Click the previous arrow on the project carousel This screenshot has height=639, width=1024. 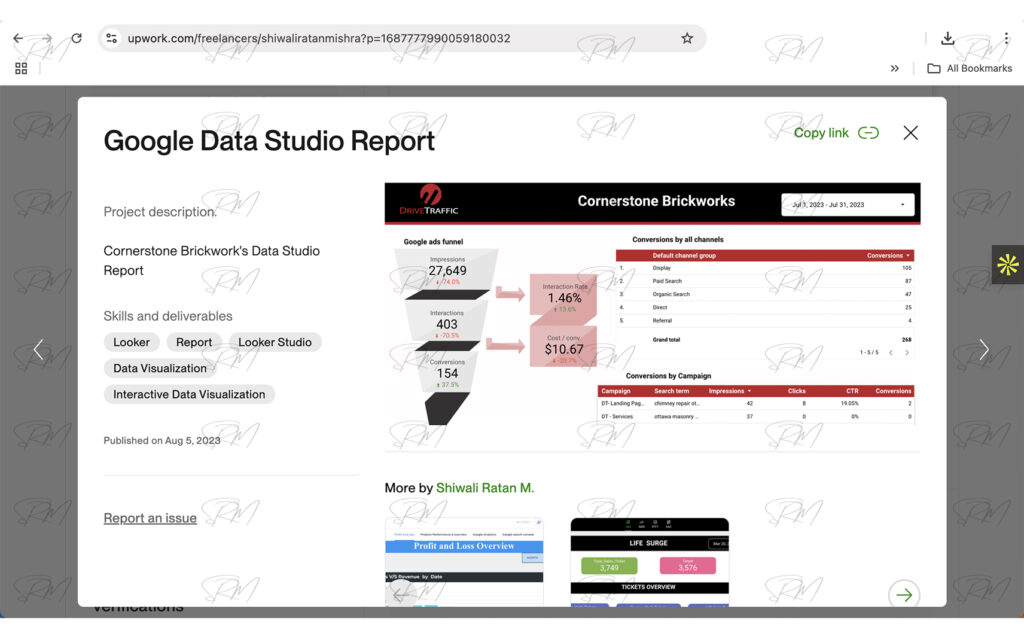tap(400, 594)
